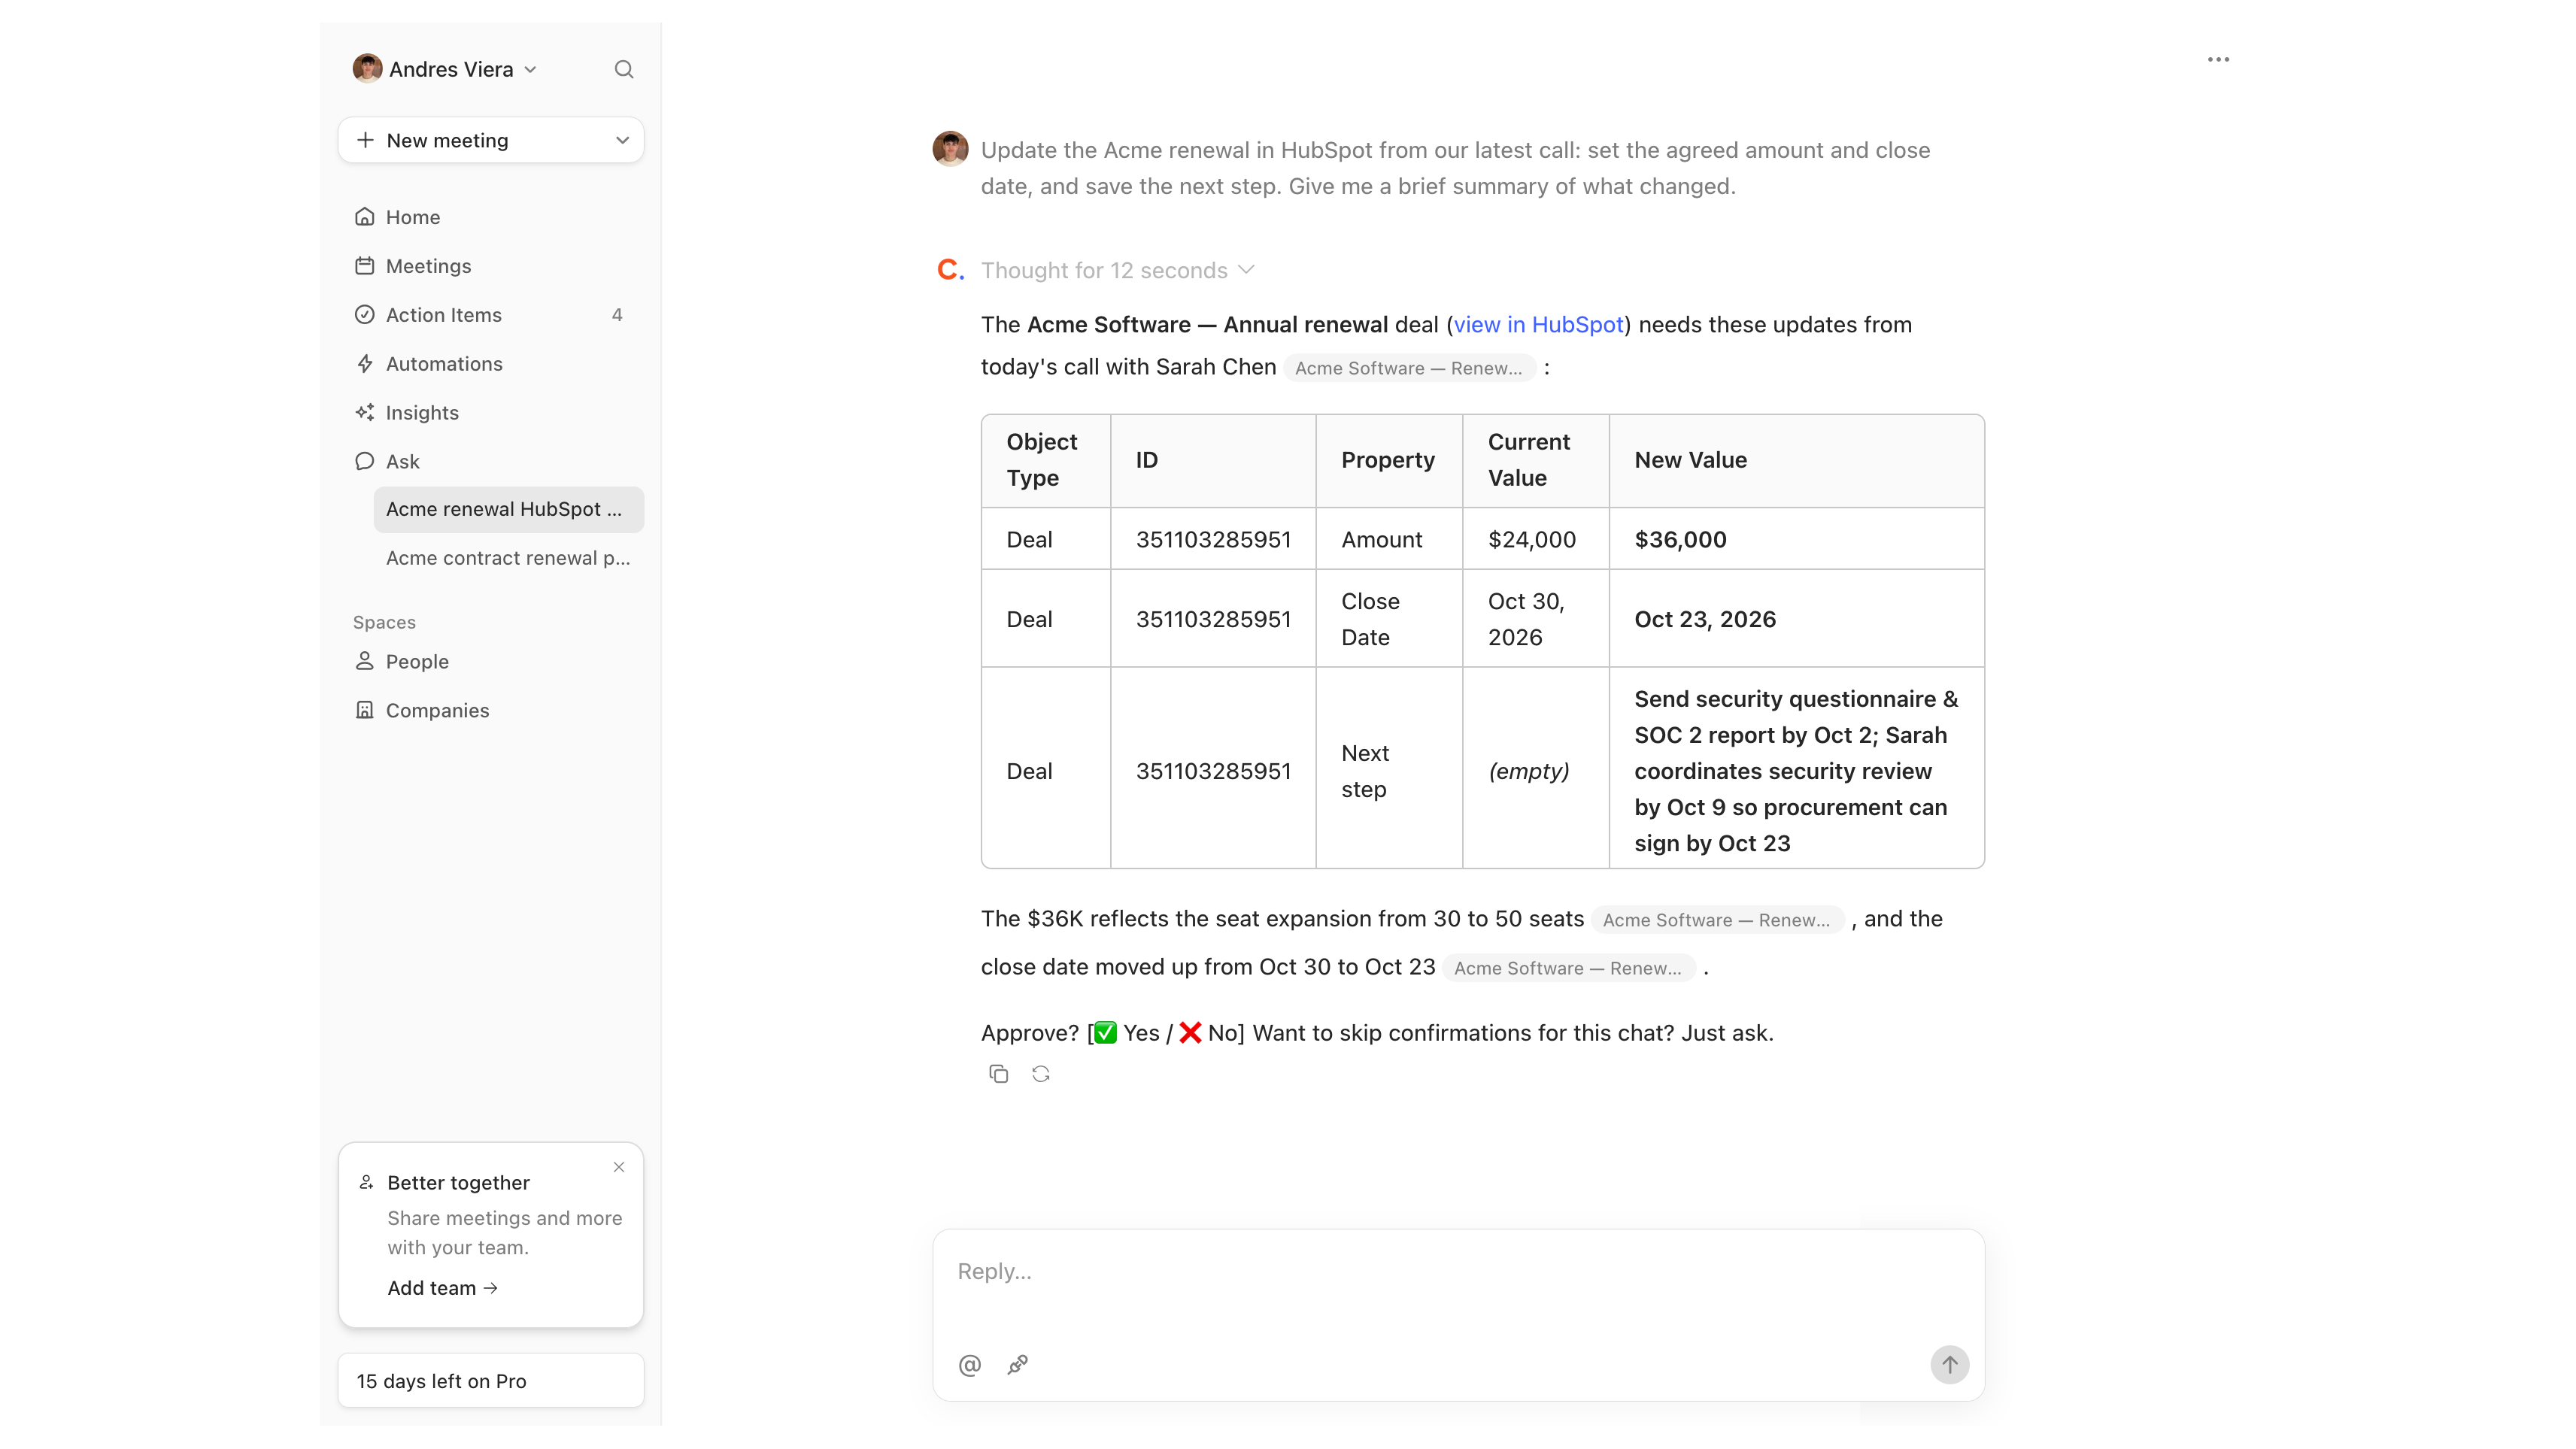Open citation chip after Oct 30 to Oct 23

pyautogui.click(x=1568, y=968)
